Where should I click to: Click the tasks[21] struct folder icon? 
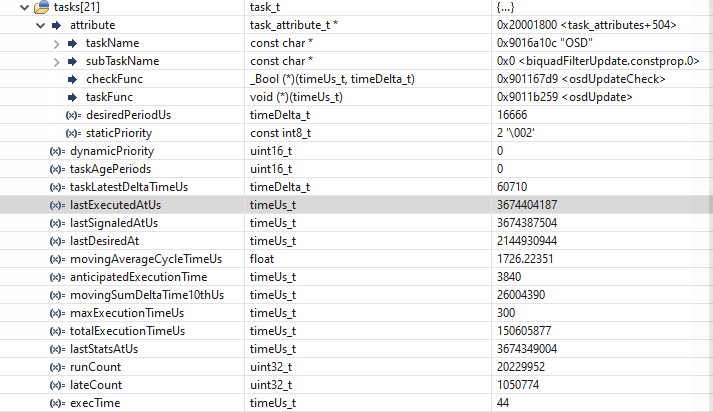coord(41,7)
